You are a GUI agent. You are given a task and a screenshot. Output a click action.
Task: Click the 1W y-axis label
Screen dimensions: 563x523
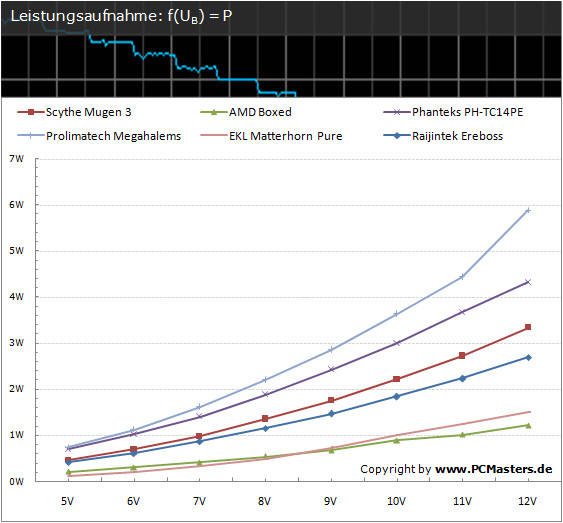pos(16,435)
